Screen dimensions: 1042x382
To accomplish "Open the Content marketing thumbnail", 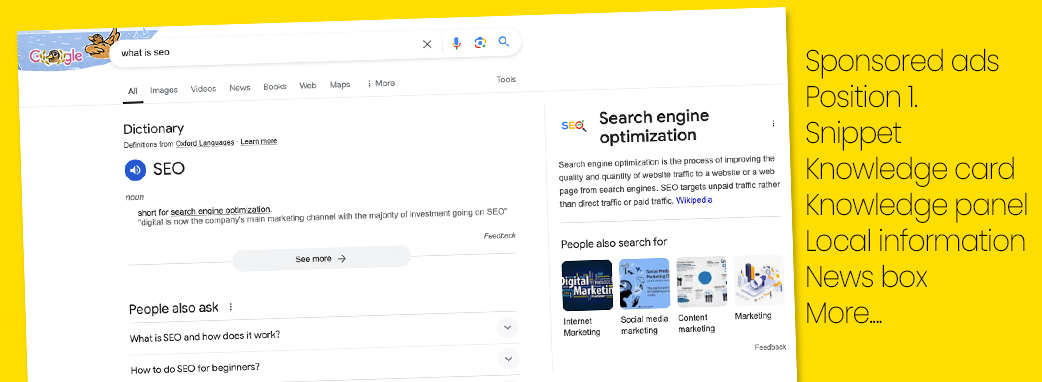I will tap(701, 281).
